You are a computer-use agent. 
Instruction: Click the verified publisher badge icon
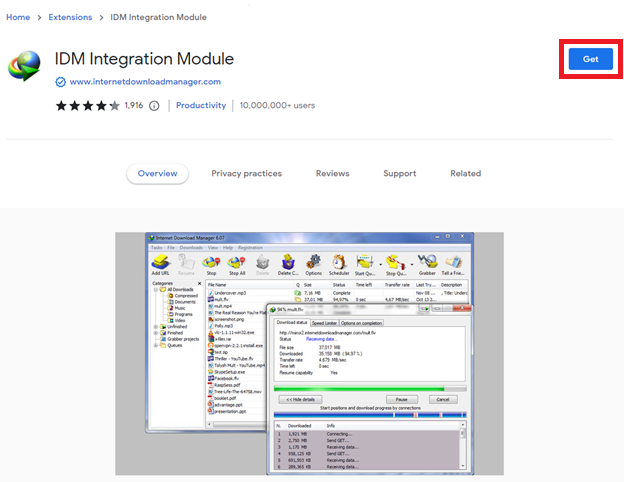60,82
